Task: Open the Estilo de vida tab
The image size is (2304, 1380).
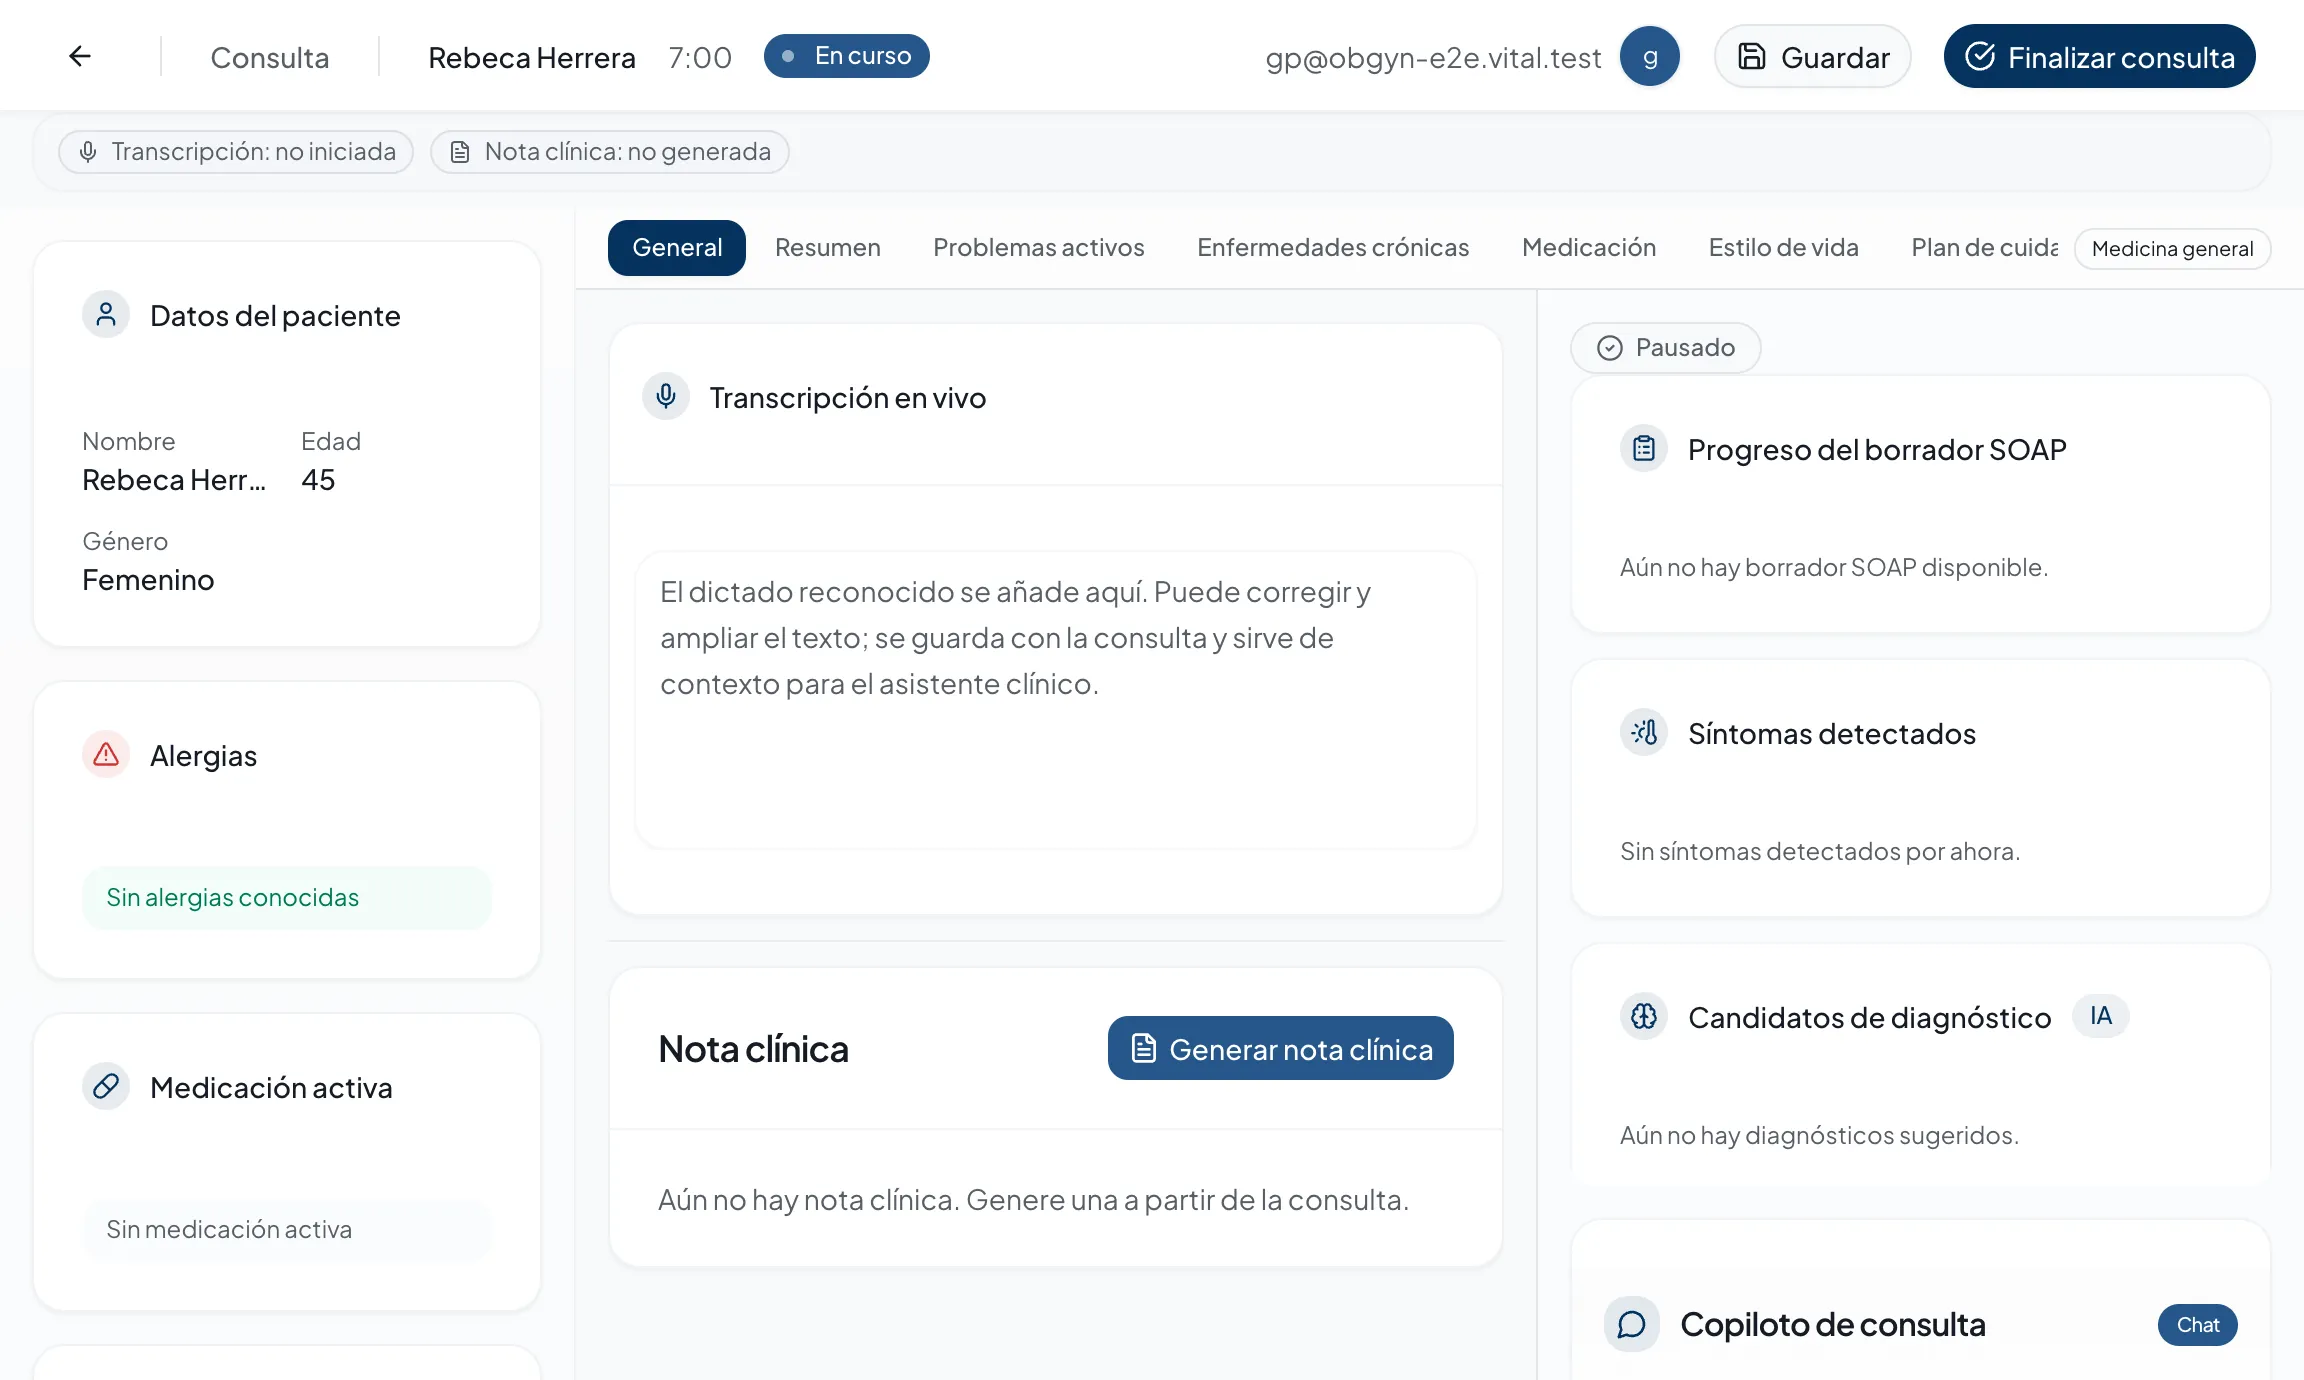Action: click(x=1783, y=248)
